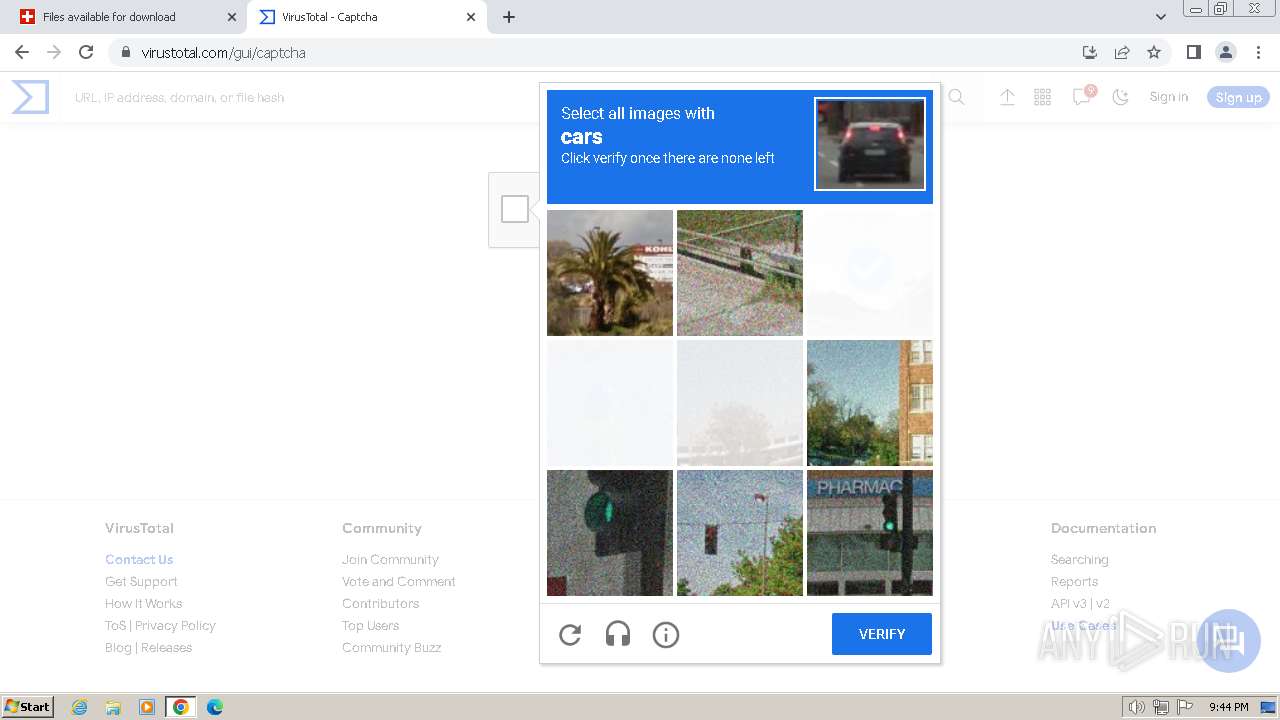
Task: Open captcha help information icon
Action: pyautogui.click(x=666, y=634)
